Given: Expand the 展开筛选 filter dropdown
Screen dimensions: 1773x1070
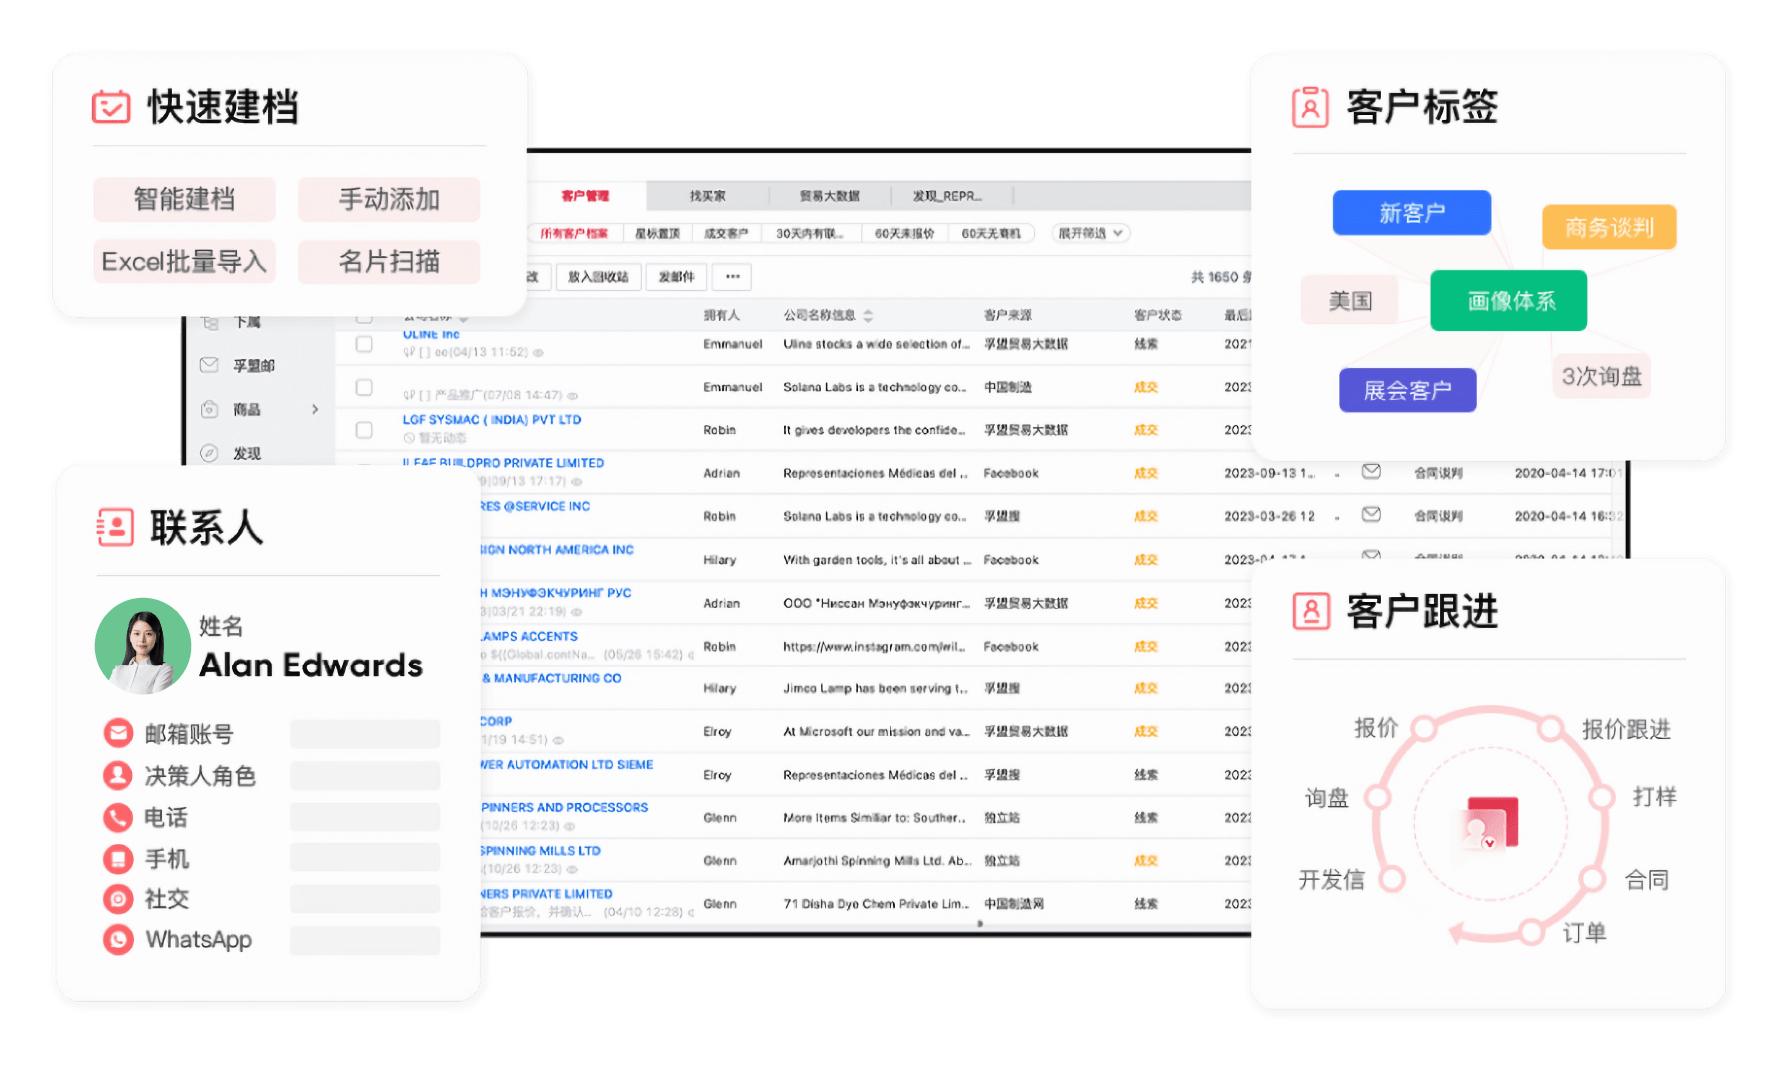Looking at the screenshot, I should [1088, 232].
